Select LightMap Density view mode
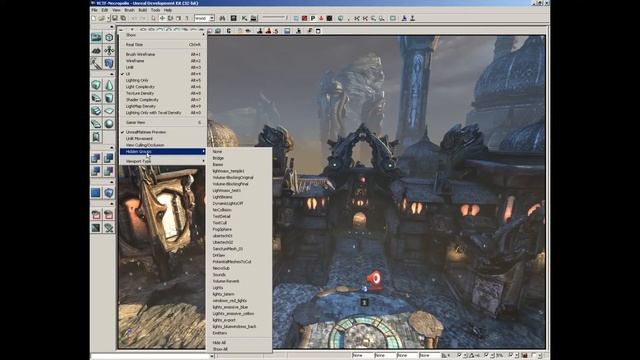Screen dimensions: 640x360 [163, 106]
